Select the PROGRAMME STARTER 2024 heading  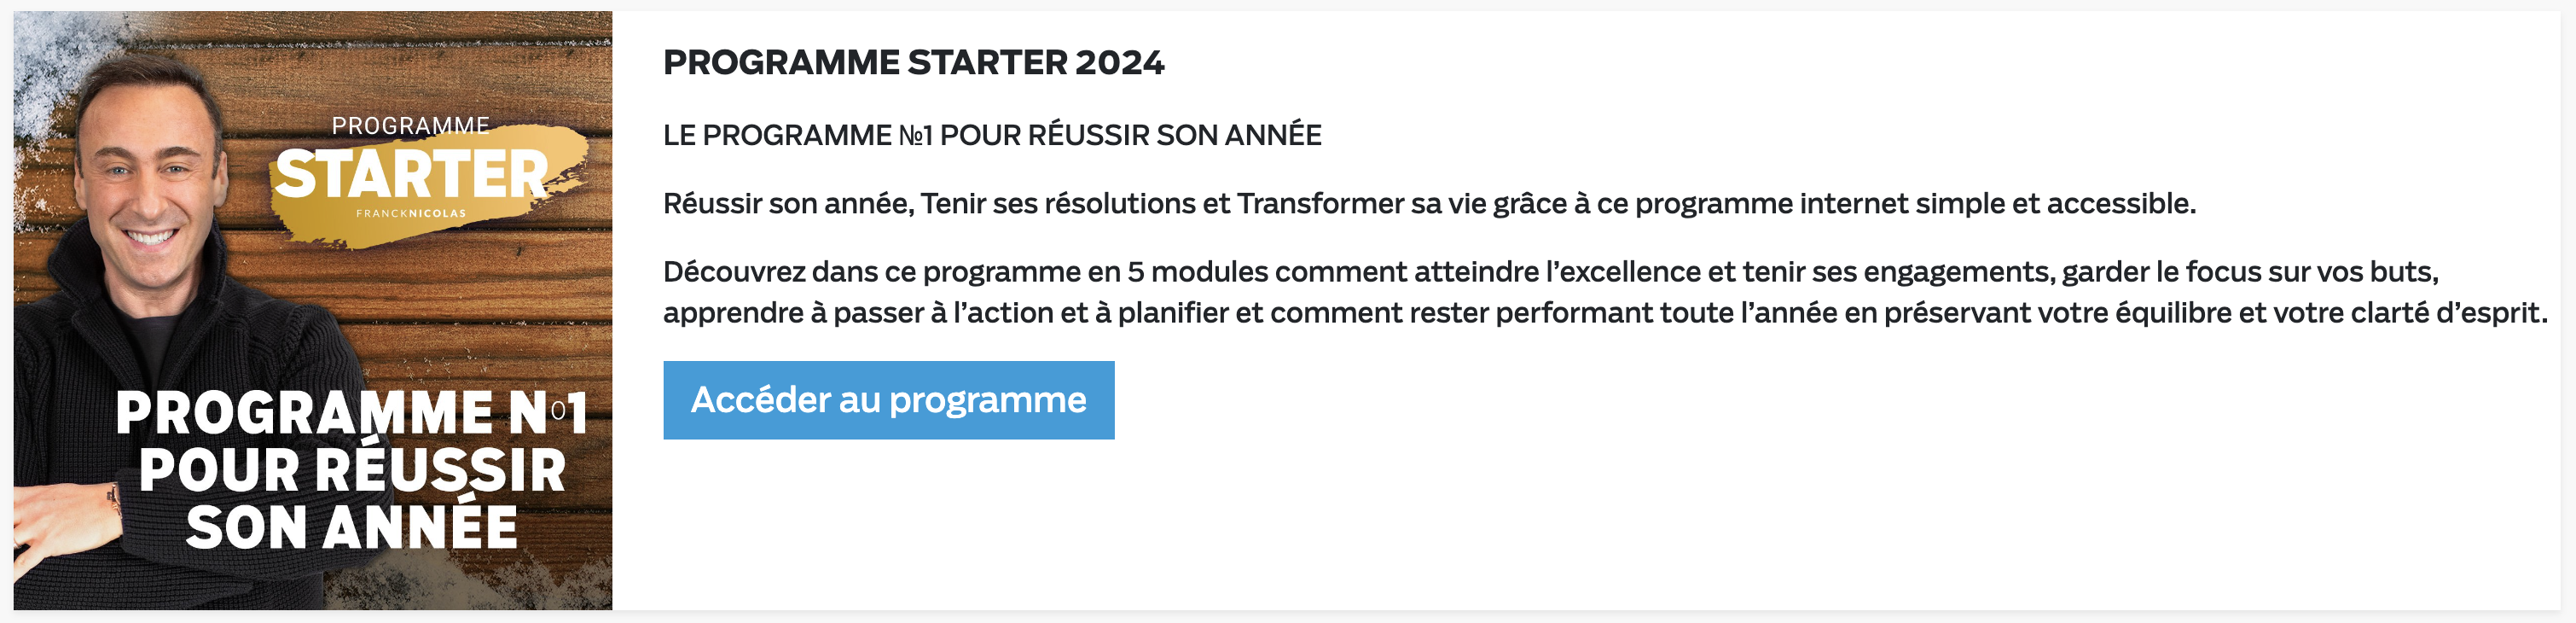913,62
